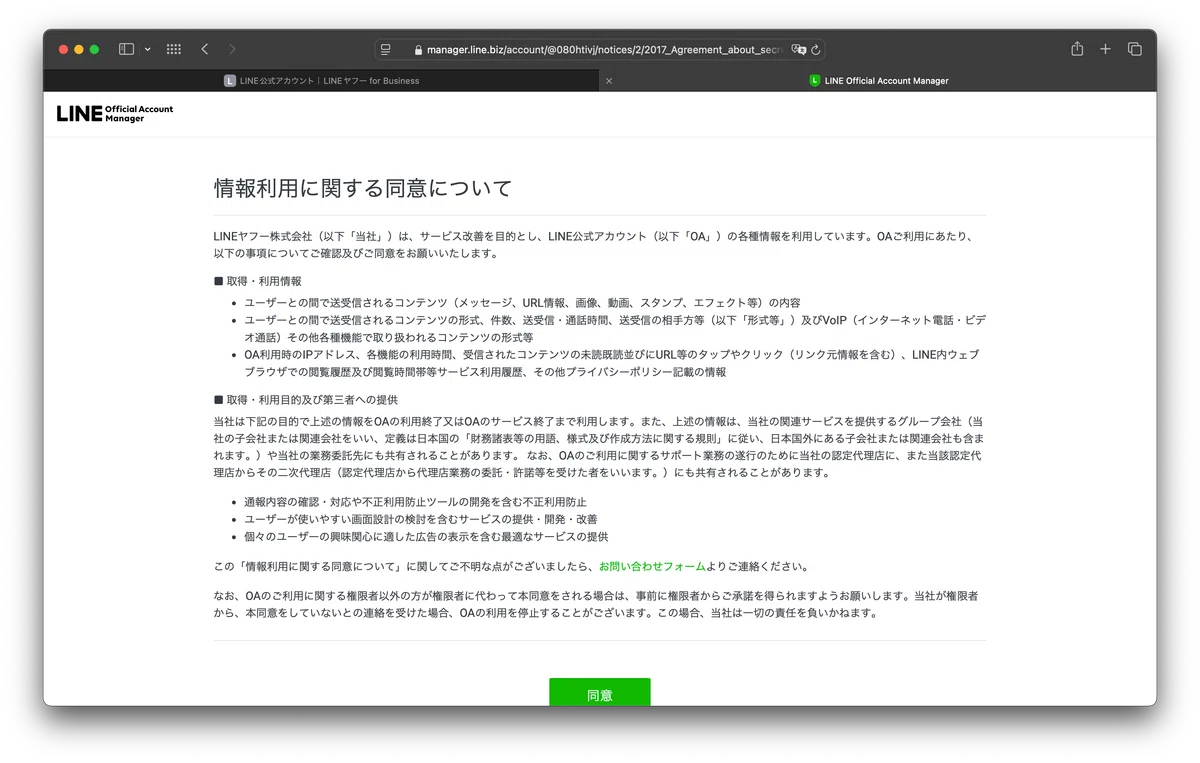Click the bullet beginning OA利用時のIPアドレス
The width and height of the screenshot is (1200, 763).
612,363
